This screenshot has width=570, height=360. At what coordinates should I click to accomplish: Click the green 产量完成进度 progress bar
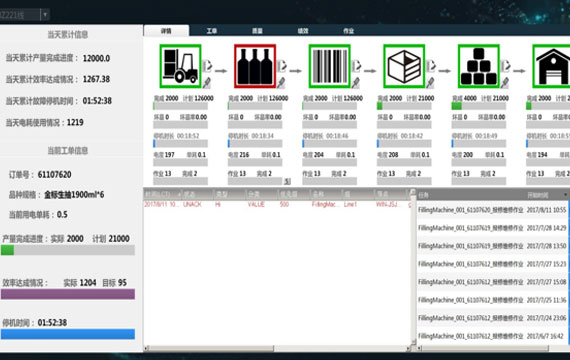click(x=68, y=250)
